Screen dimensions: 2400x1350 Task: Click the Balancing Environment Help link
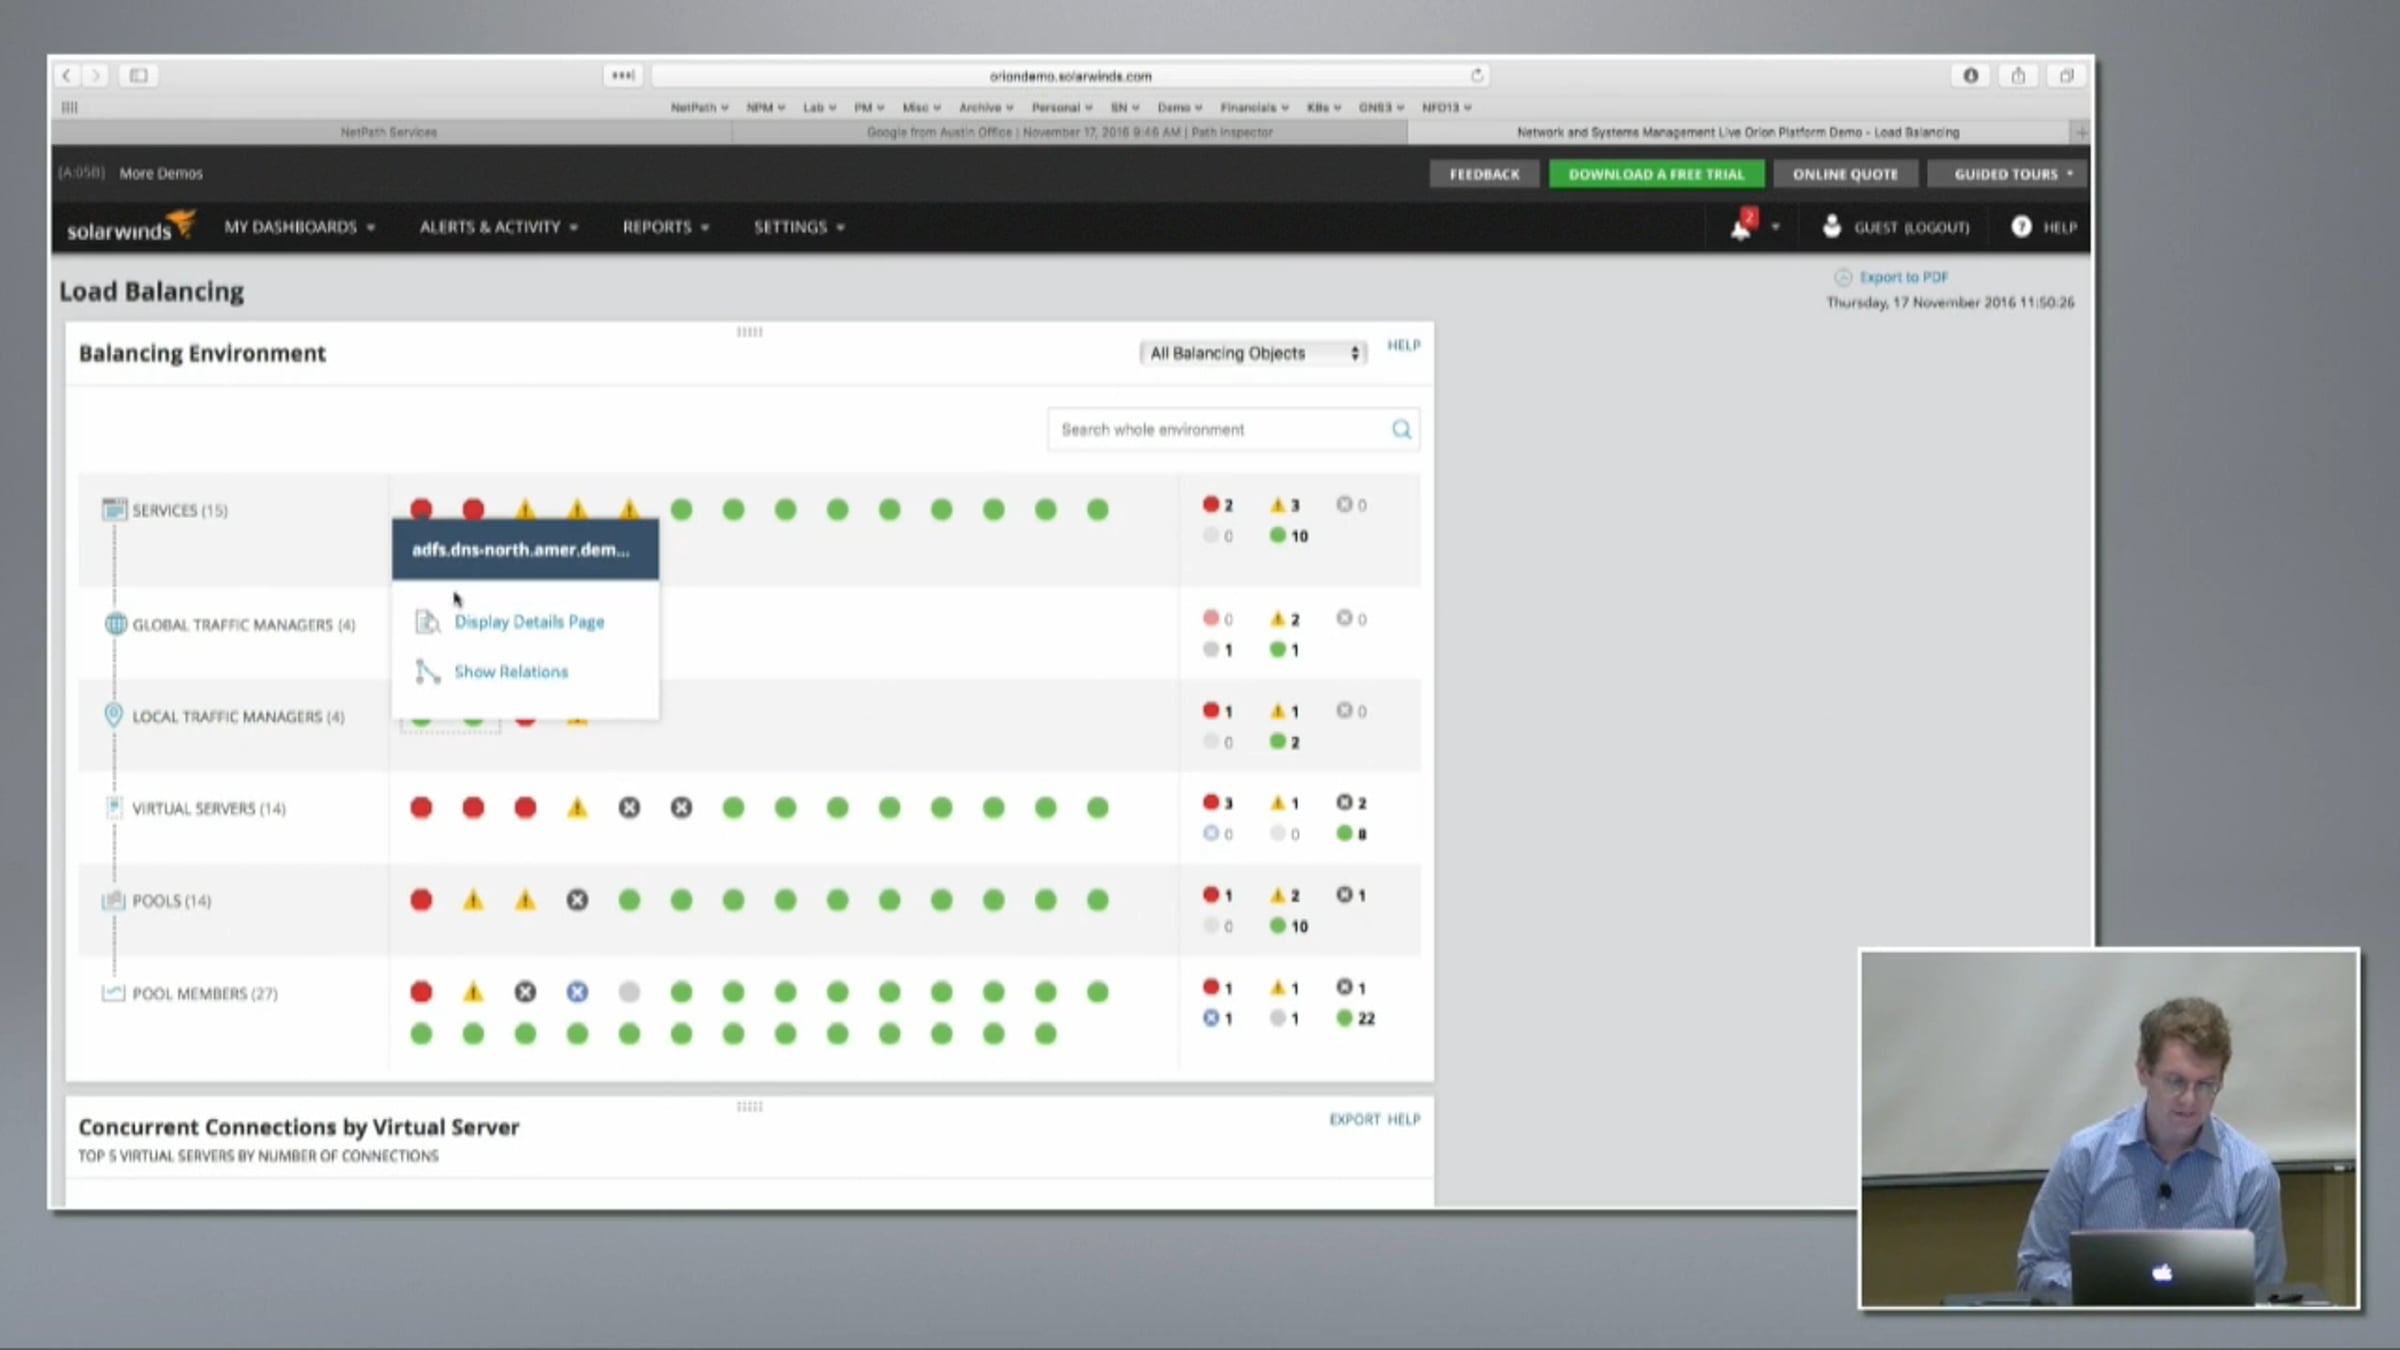(1403, 345)
